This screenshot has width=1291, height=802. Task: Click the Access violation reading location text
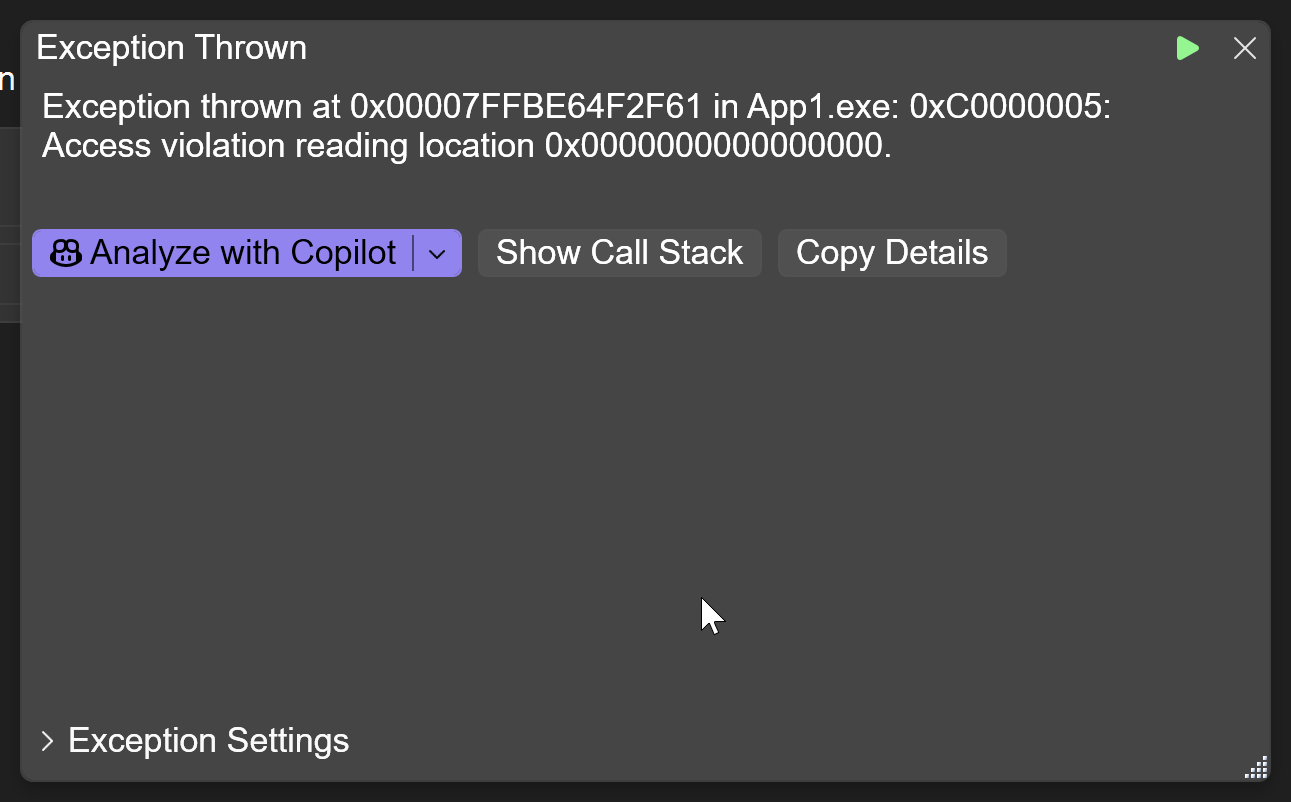click(x=288, y=147)
